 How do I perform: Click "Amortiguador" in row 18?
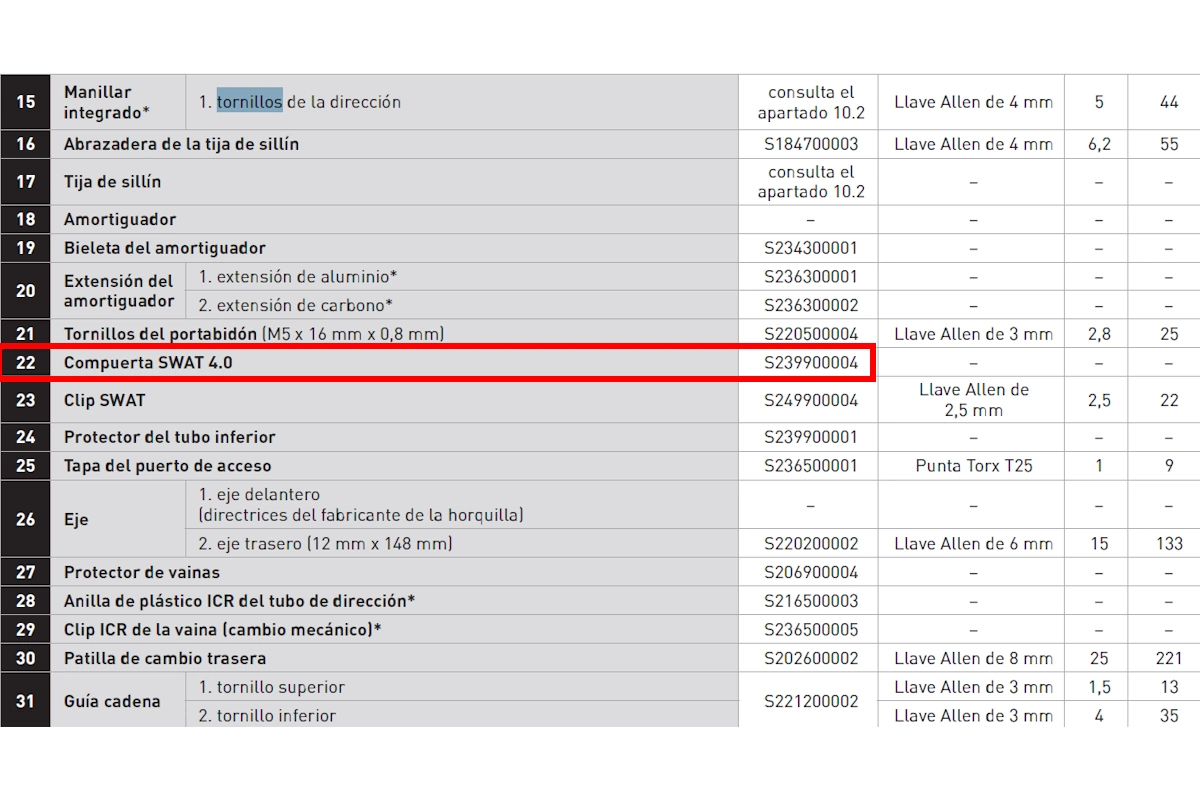120,219
